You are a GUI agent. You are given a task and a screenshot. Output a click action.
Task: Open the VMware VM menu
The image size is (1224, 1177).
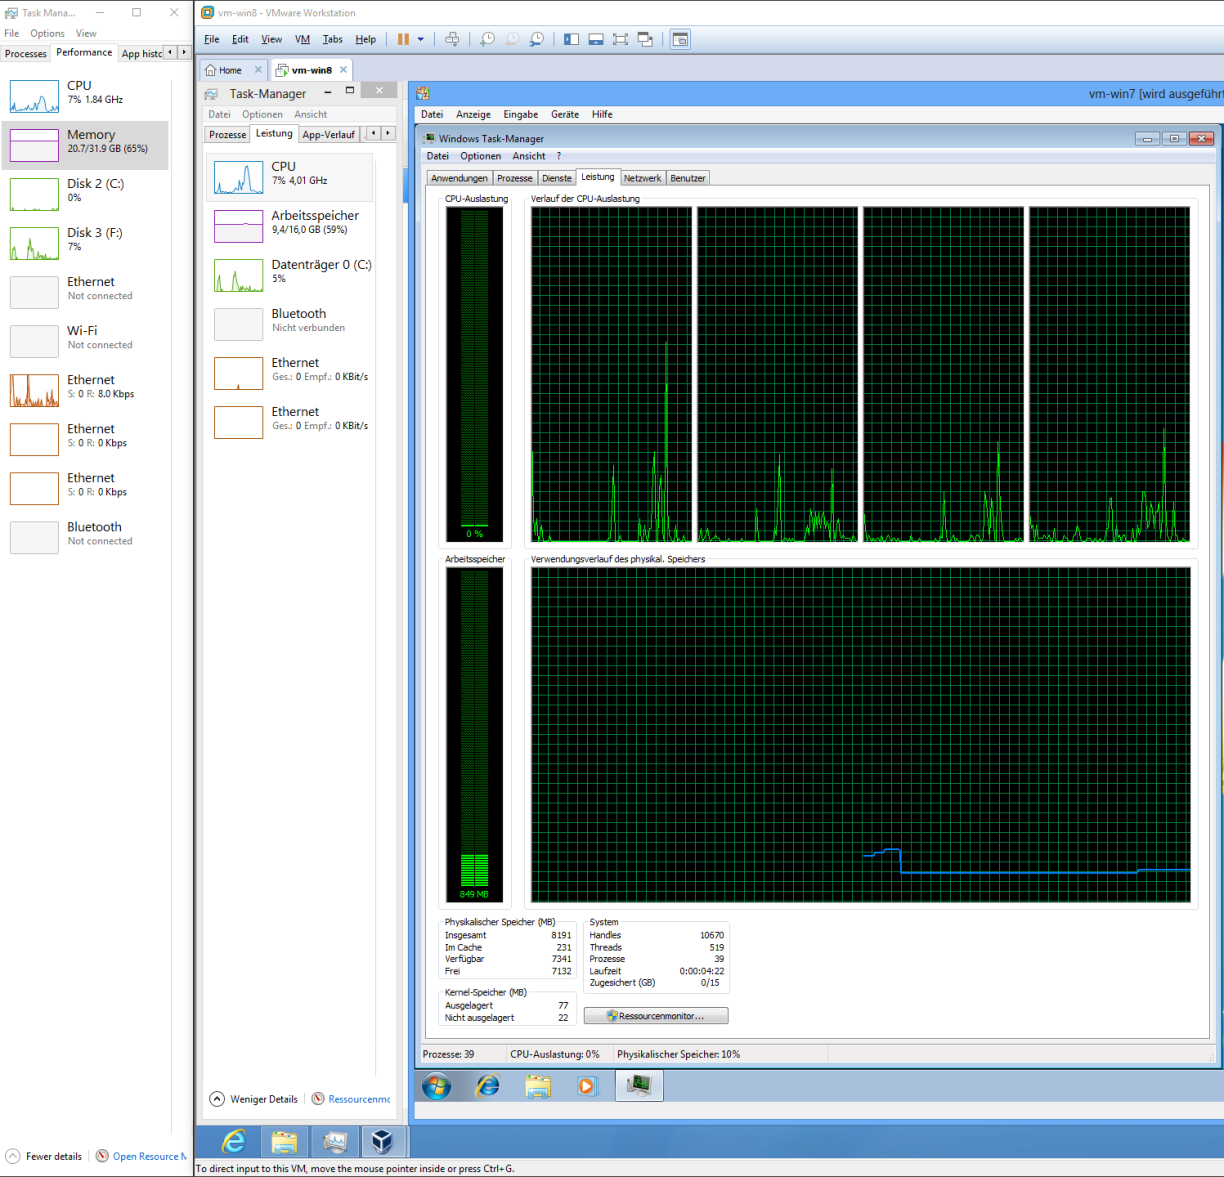point(302,39)
